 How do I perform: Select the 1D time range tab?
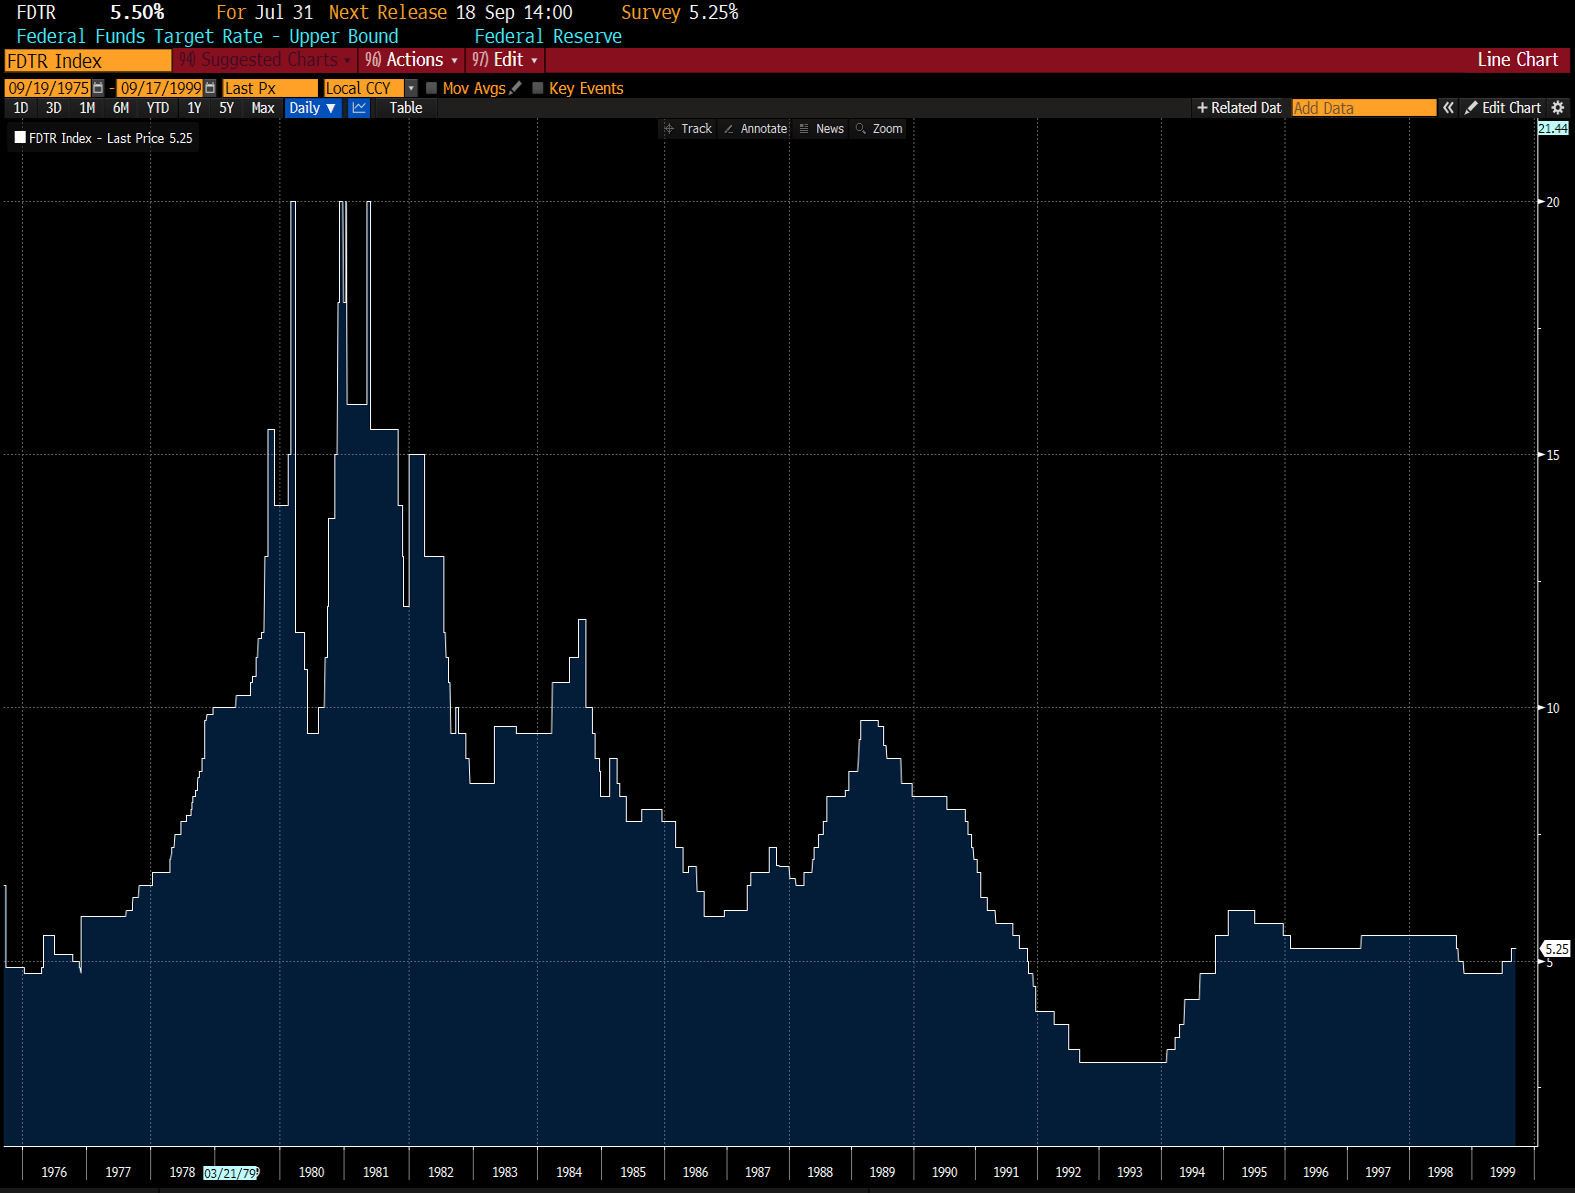[21, 108]
